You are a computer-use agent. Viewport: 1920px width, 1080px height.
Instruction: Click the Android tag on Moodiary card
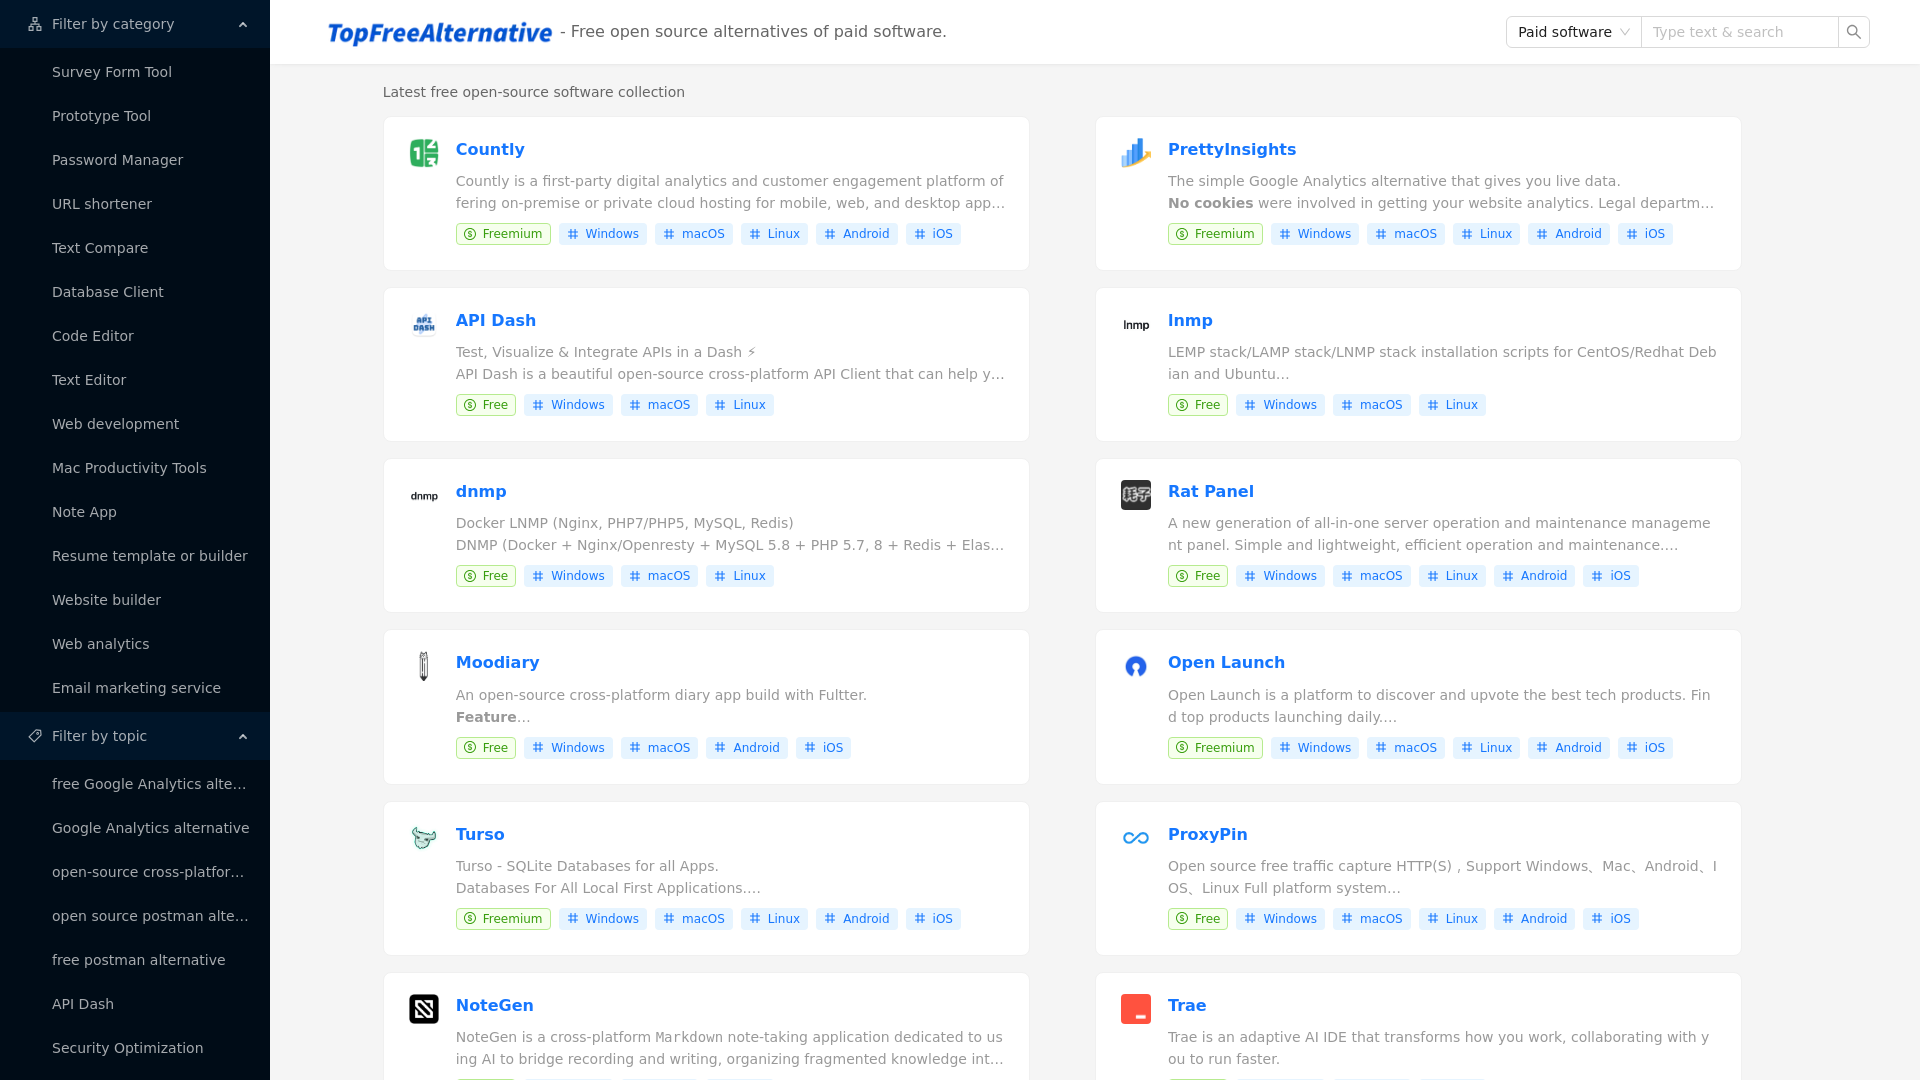click(747, 748)
